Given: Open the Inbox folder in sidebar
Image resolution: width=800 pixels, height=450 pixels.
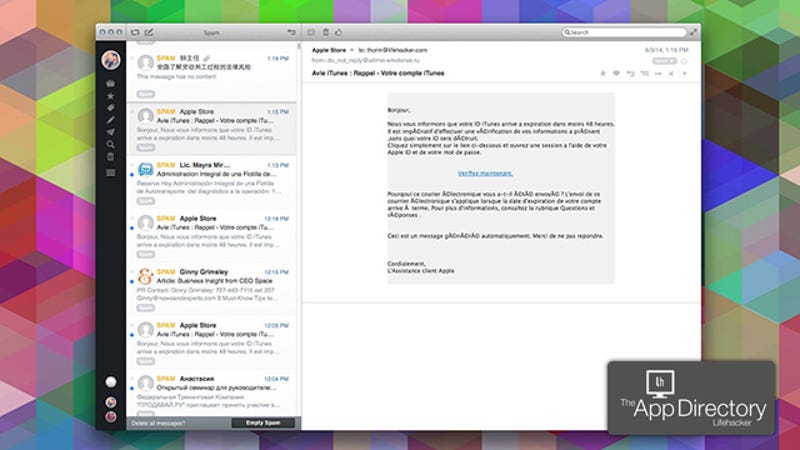Looking at the screenshot, I should point(110,83).
